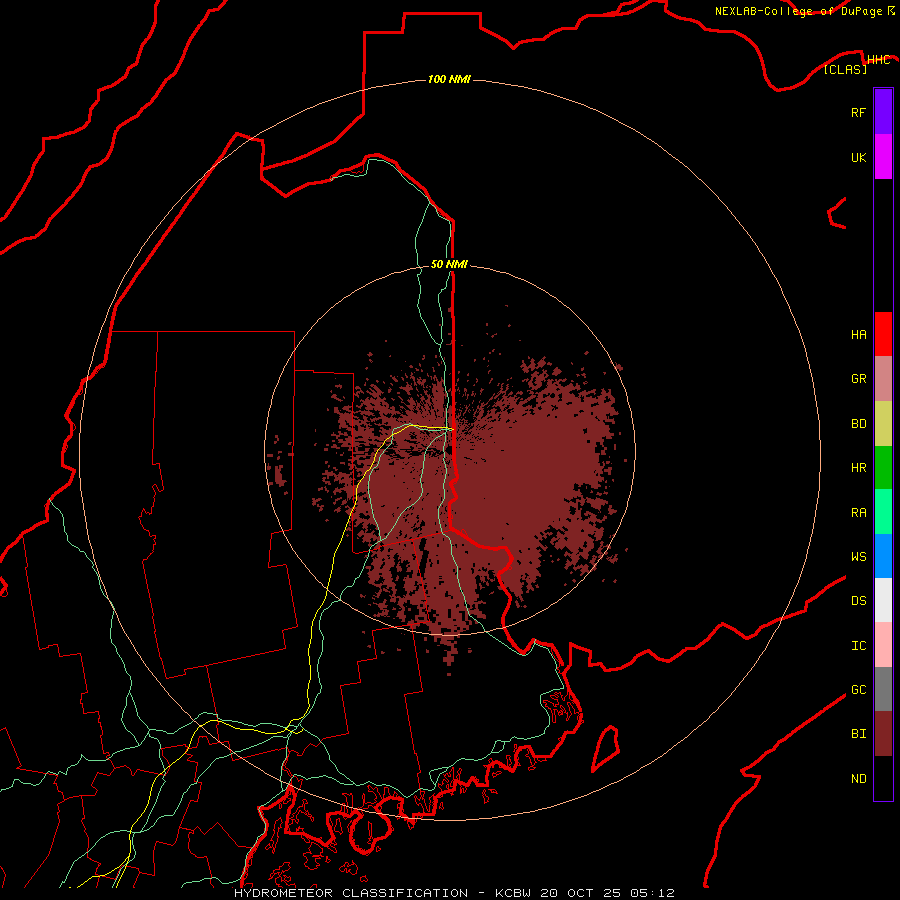Pick the RA mint green legend swatch
This screenshot has height=900, width=900.
click(x=883, y=512)
